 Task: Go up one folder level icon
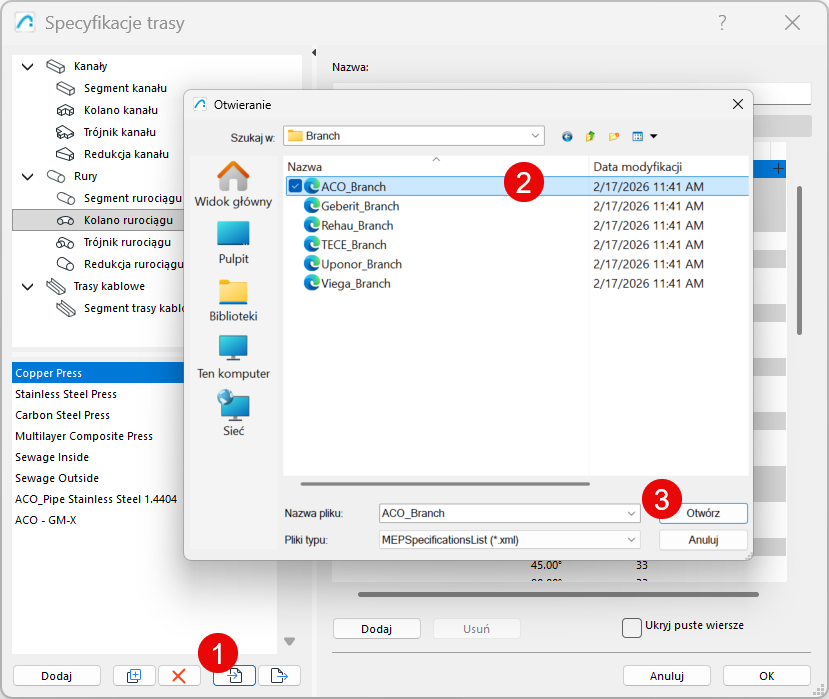coord(590,136)
